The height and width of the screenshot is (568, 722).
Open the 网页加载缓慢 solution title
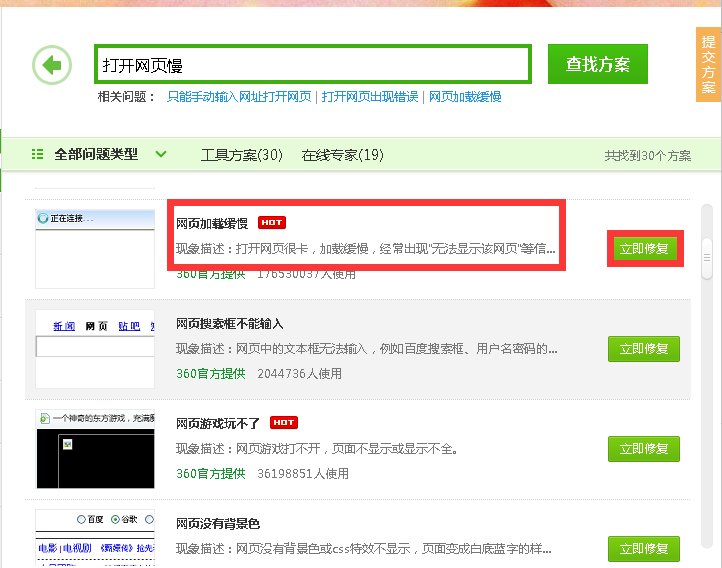pyautogui.click(x=212, y=223)
